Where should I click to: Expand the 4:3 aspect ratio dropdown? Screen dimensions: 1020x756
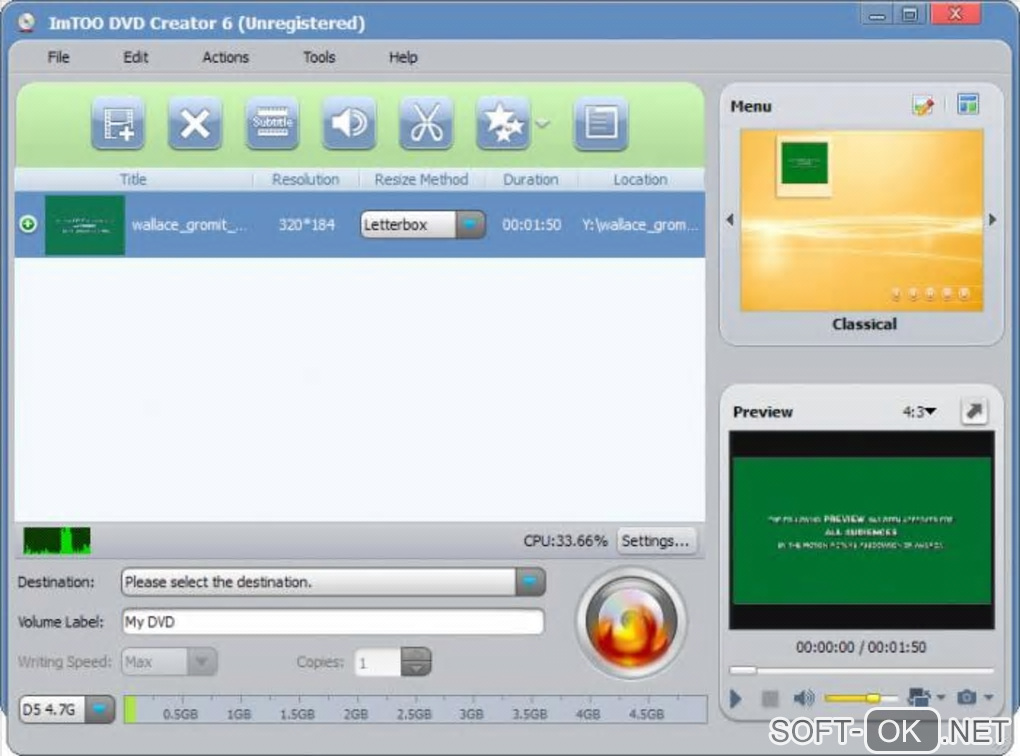click(x=919, y=411)
